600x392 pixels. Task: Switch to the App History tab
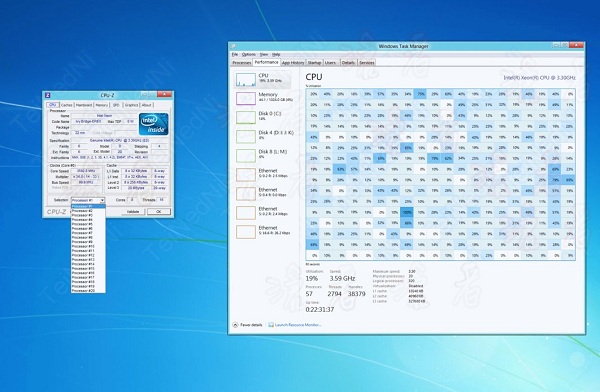point(293,63)
